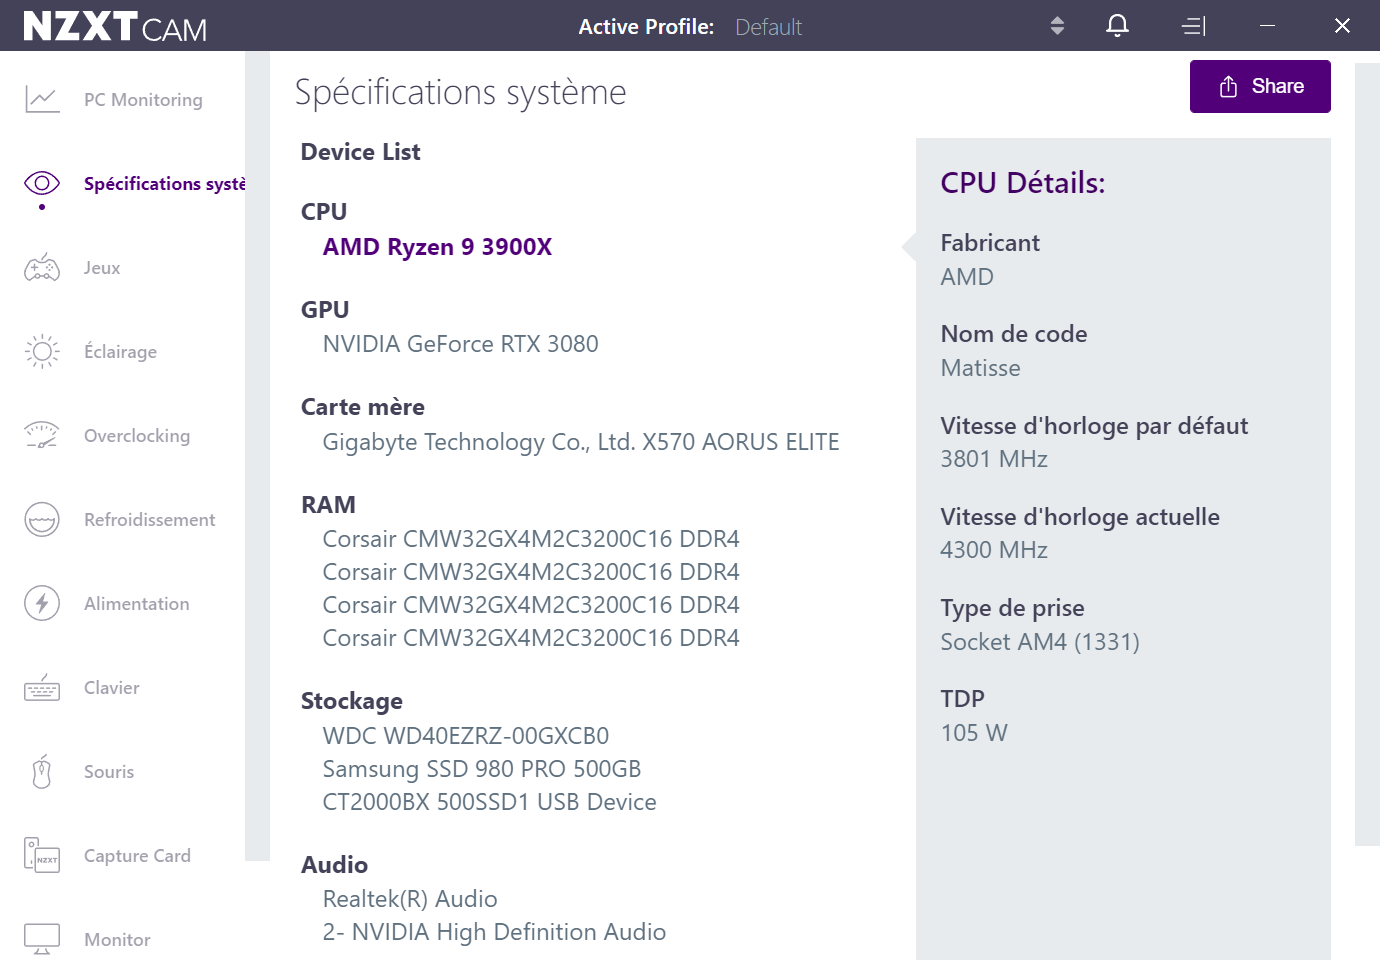Viewport: 1380px width, 960px height.
Task: Click the Share button
Action: 1260,86
